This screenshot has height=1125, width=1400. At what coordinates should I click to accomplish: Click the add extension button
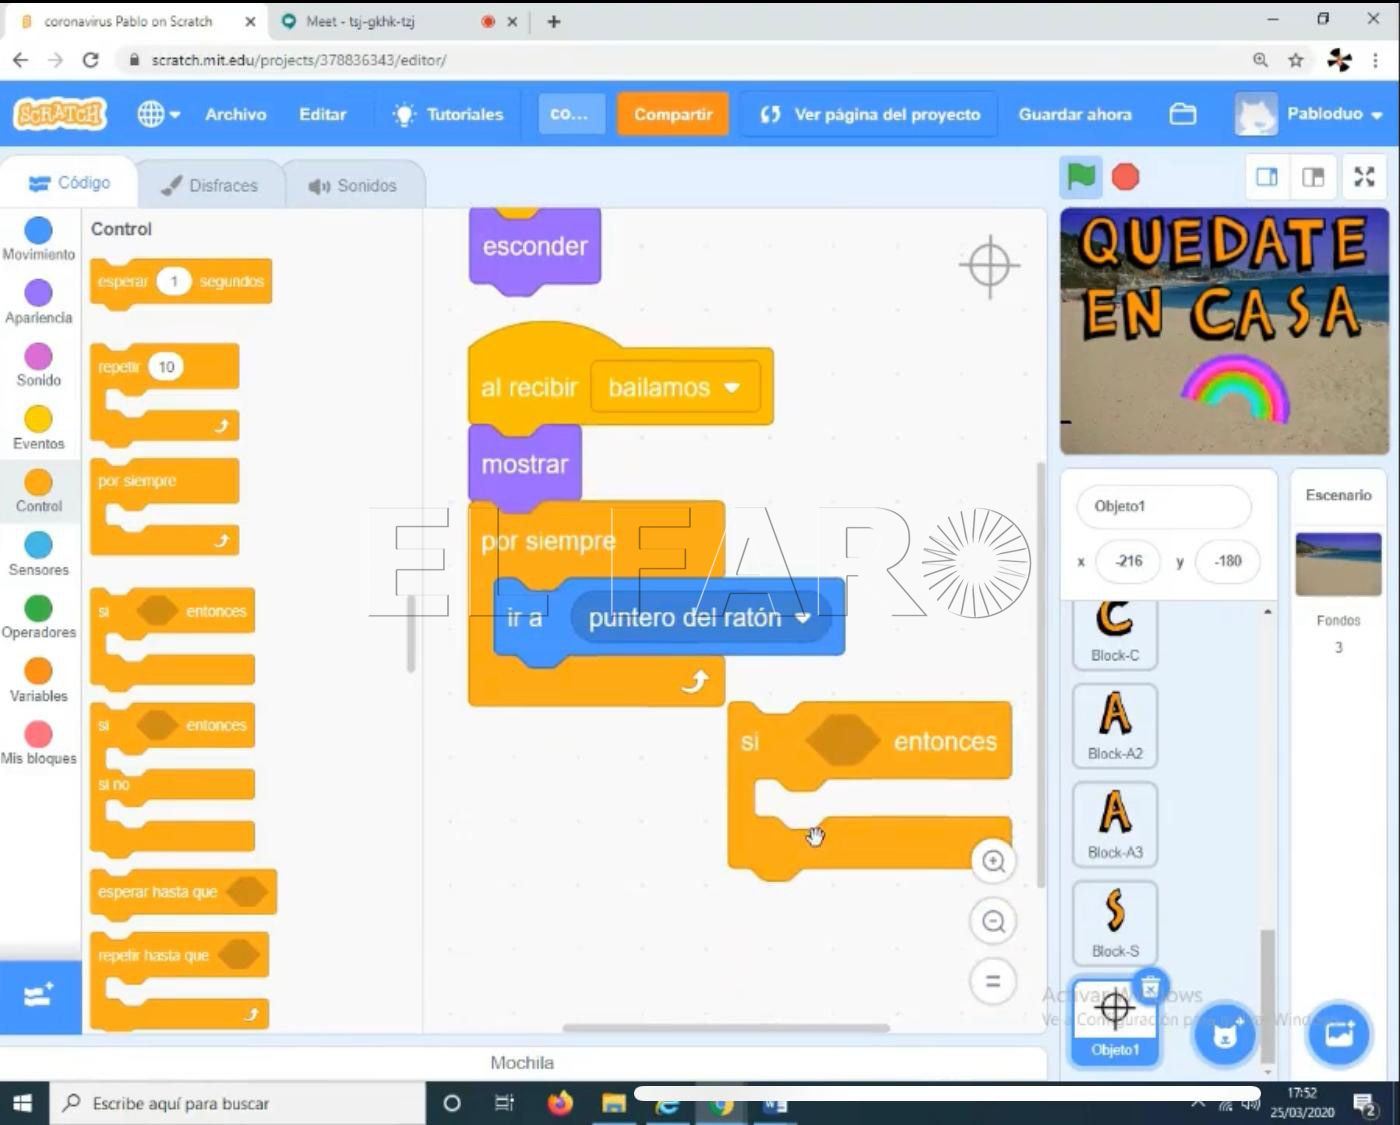[x=40, y=997]
